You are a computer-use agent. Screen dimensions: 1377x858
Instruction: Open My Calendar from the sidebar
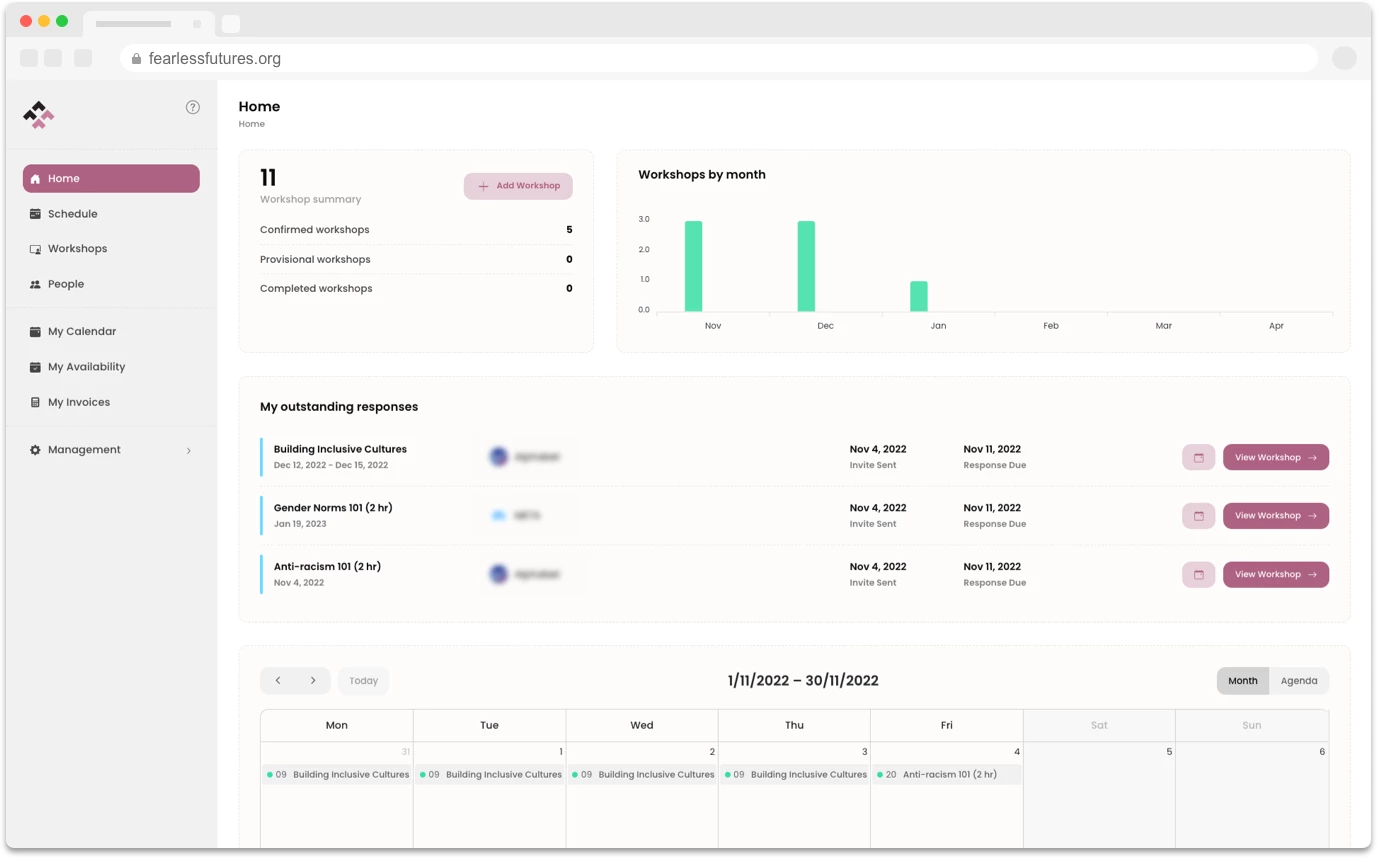click(80, 331)
